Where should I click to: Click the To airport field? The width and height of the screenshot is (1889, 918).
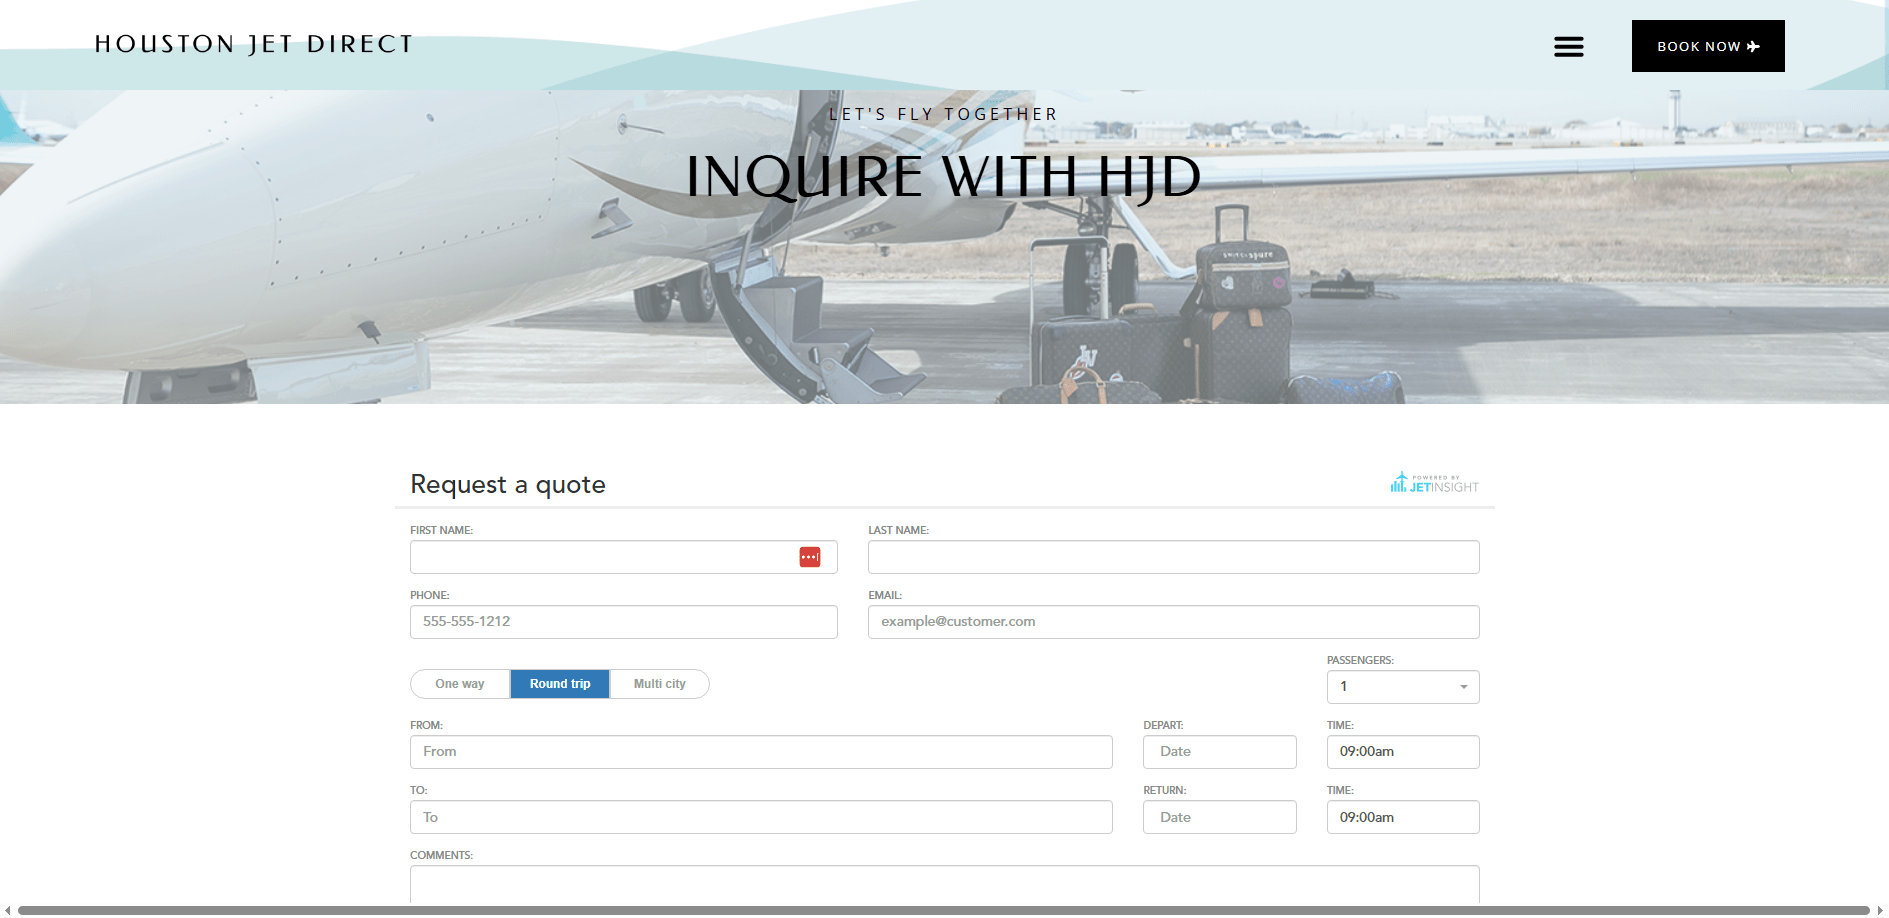coord(760,817)
